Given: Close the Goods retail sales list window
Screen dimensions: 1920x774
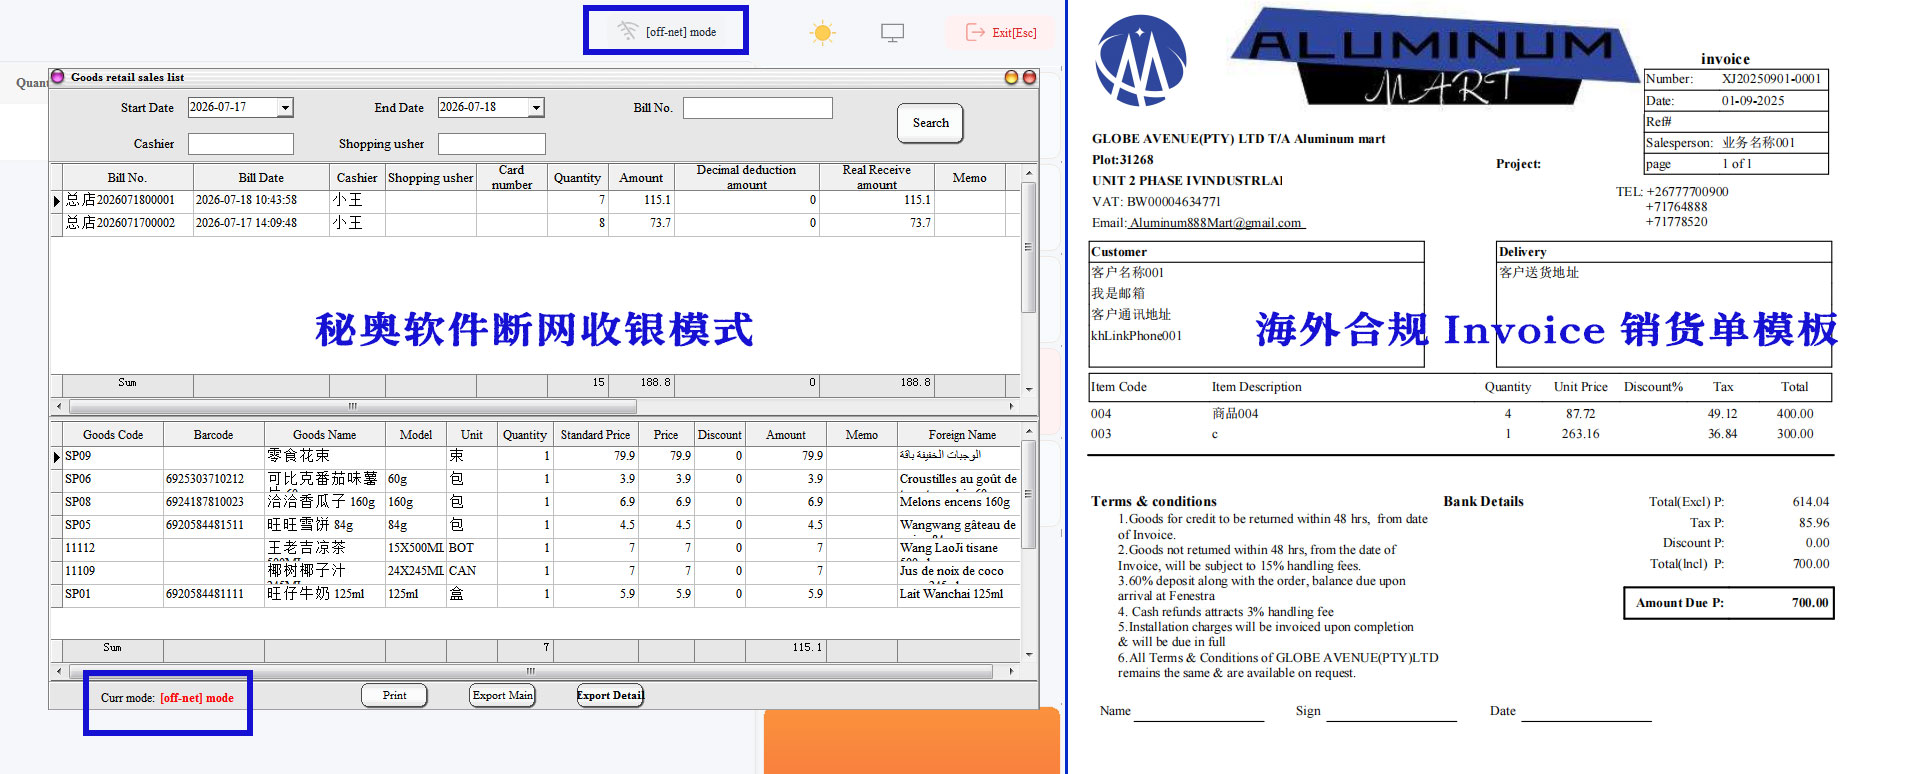Looking at the screenshot, I should (1029, 77).
